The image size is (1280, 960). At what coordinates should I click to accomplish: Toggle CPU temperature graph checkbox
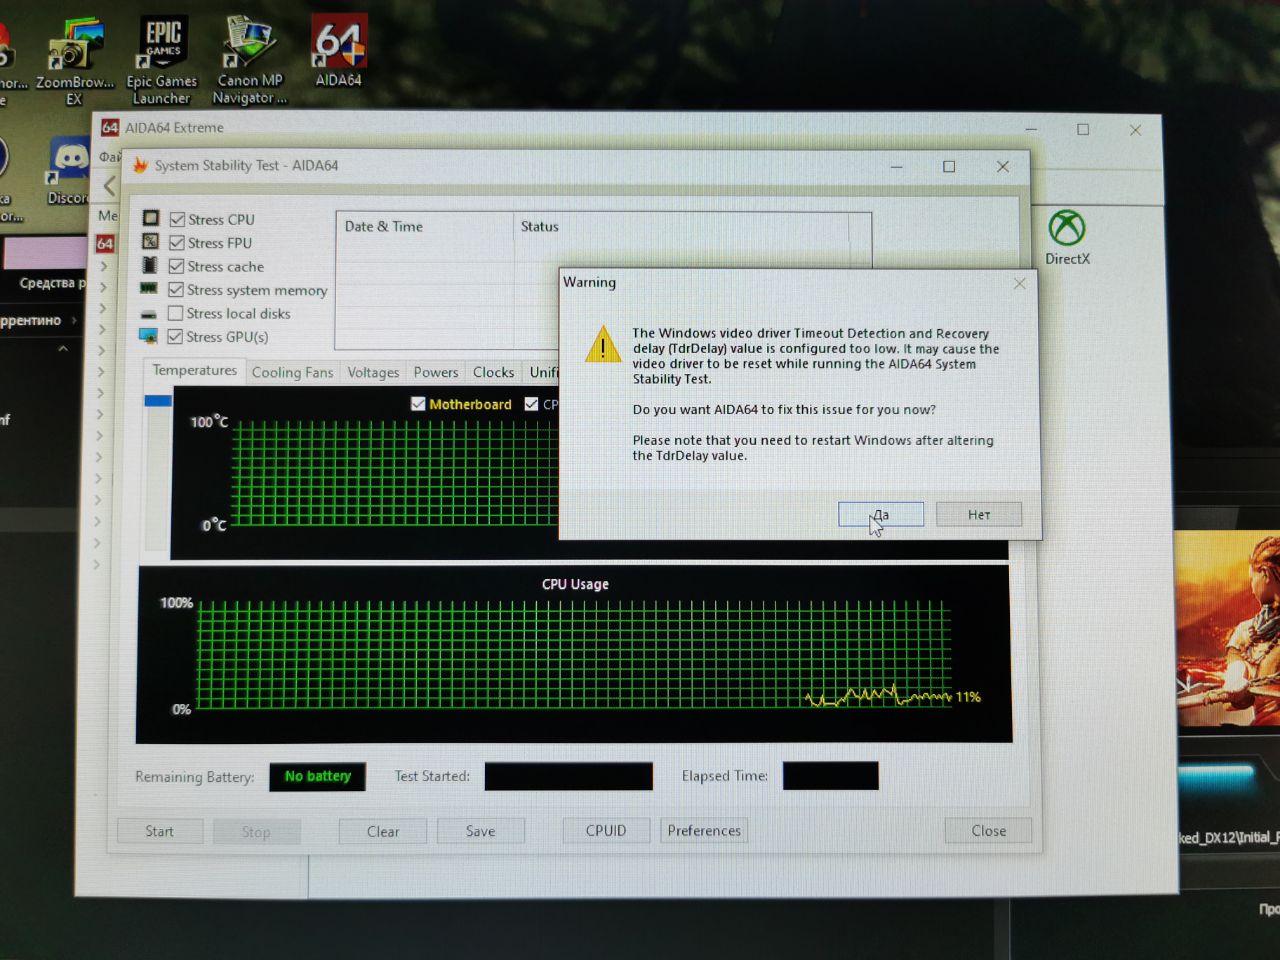(x=531, y=404)
